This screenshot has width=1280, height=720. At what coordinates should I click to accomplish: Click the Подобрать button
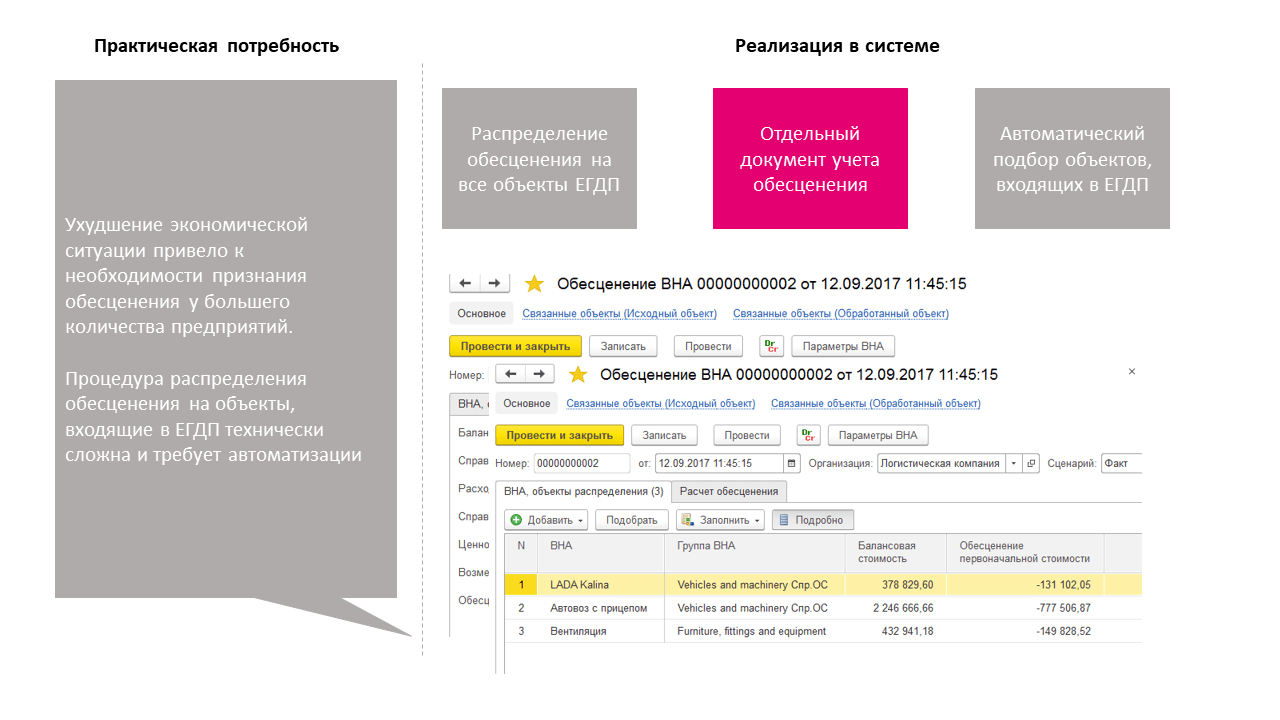[632, 520]
